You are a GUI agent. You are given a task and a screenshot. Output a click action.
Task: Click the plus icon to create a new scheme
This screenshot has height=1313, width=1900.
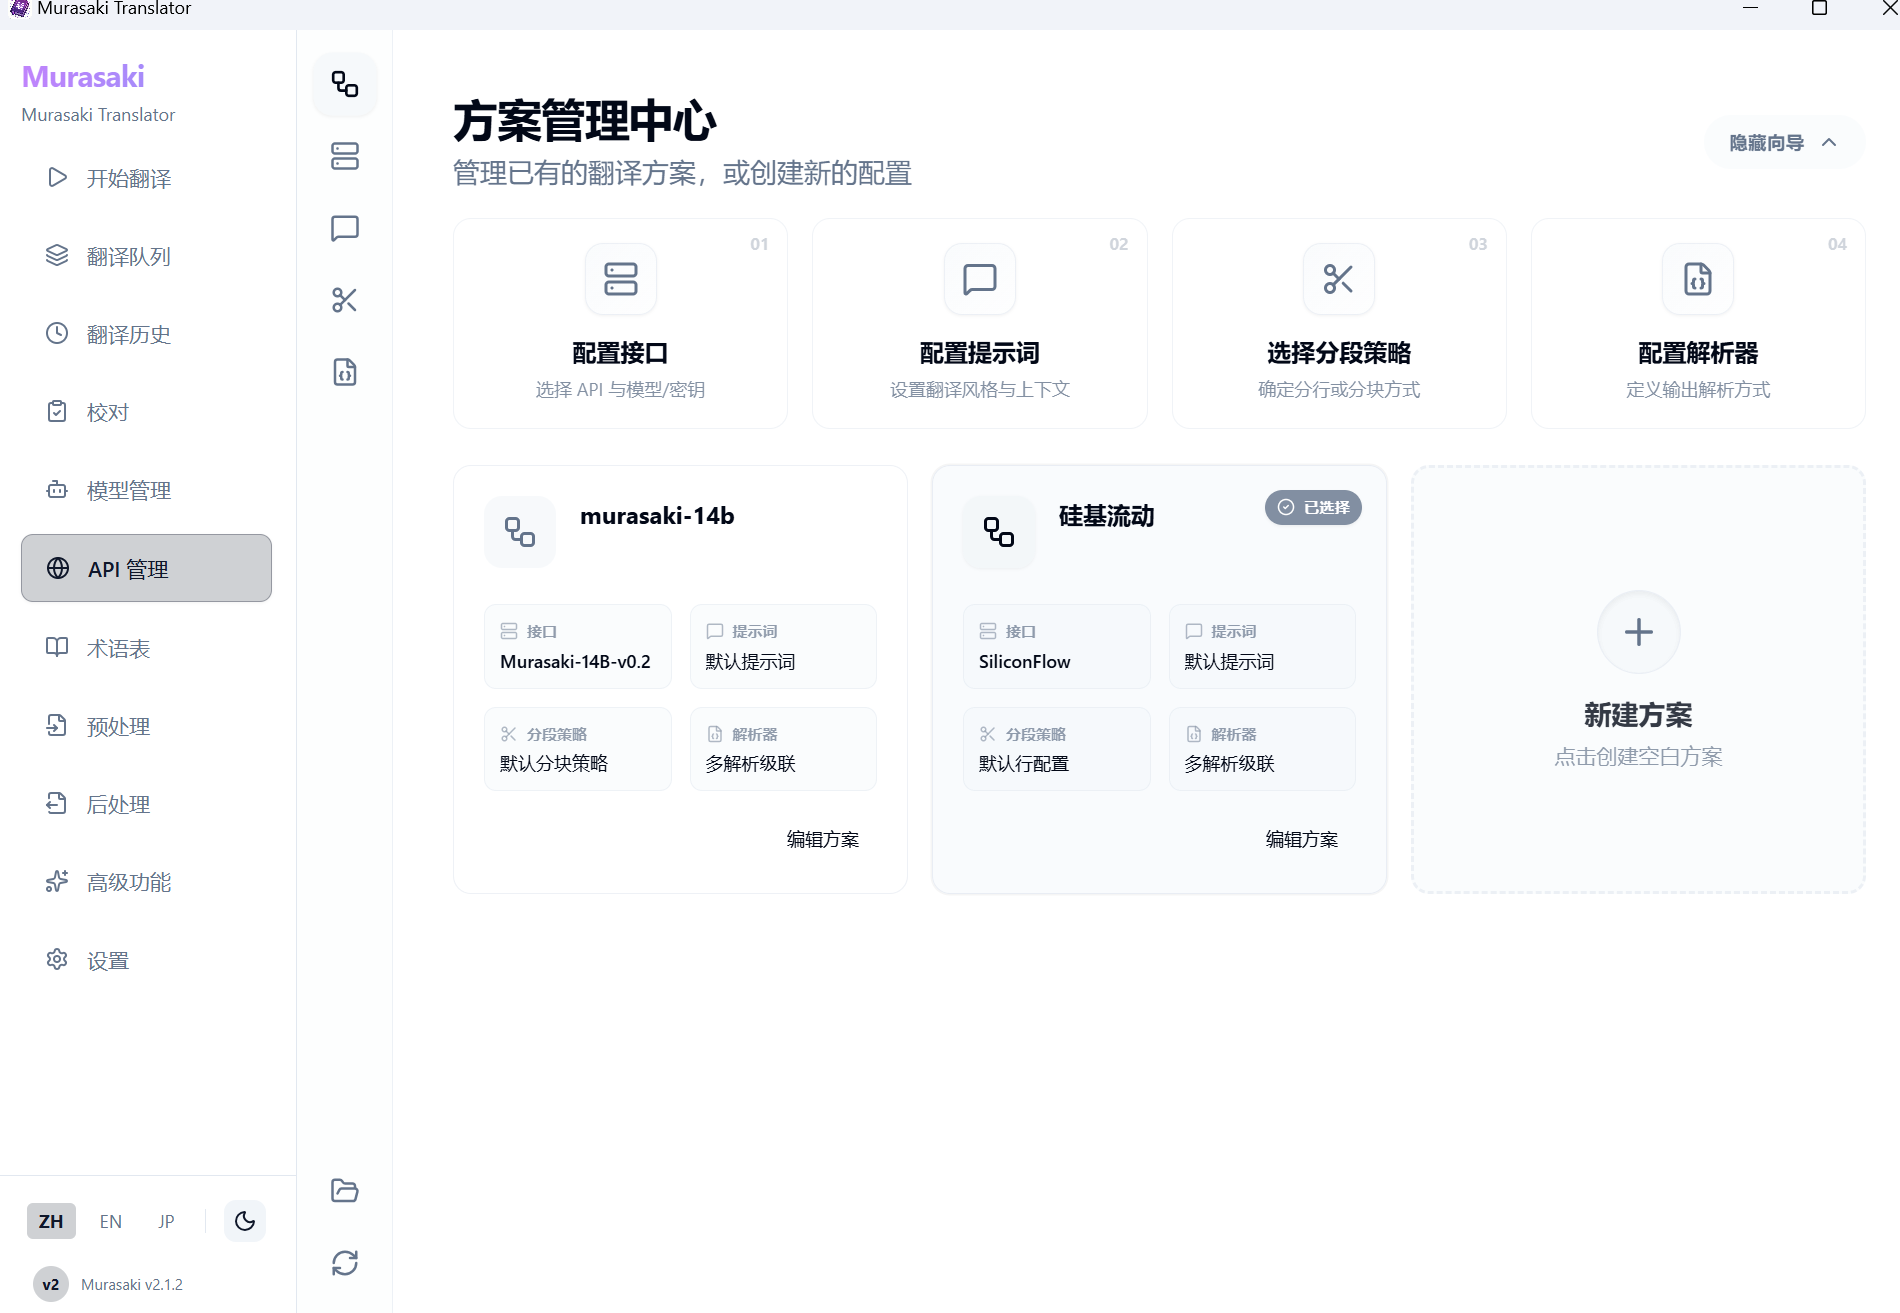[1638, 632]
